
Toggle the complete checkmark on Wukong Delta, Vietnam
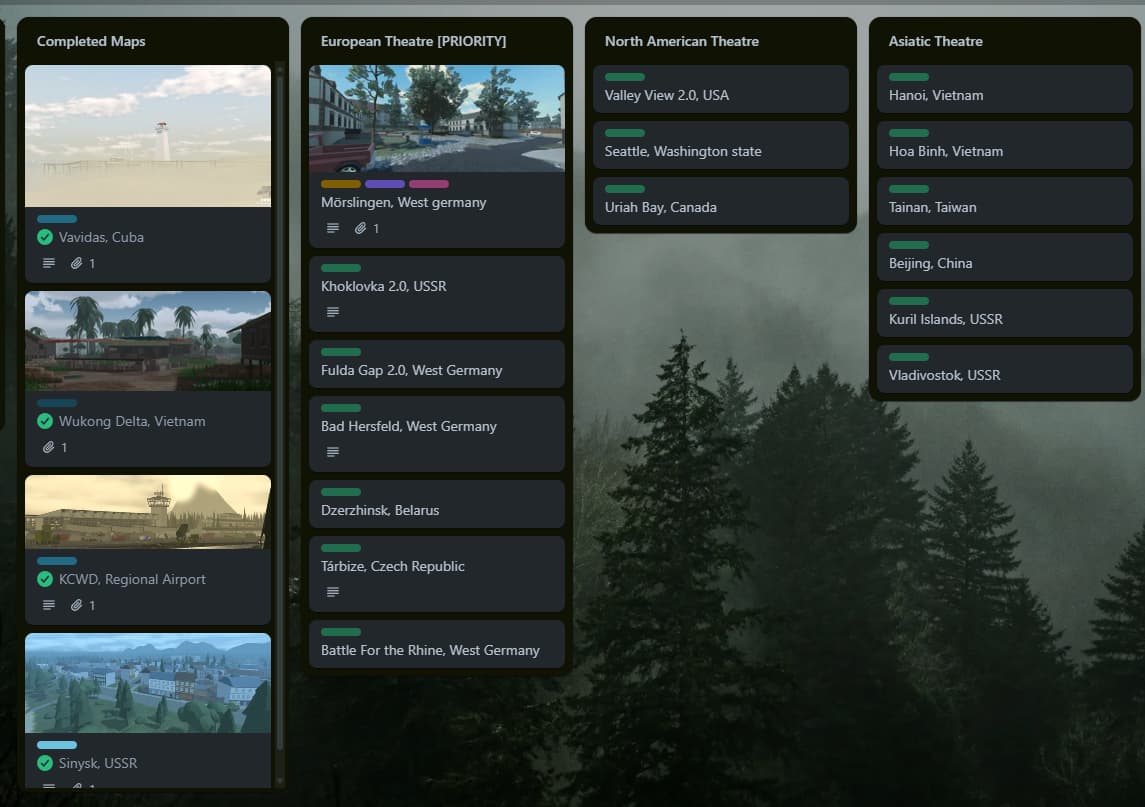point(45,421)
